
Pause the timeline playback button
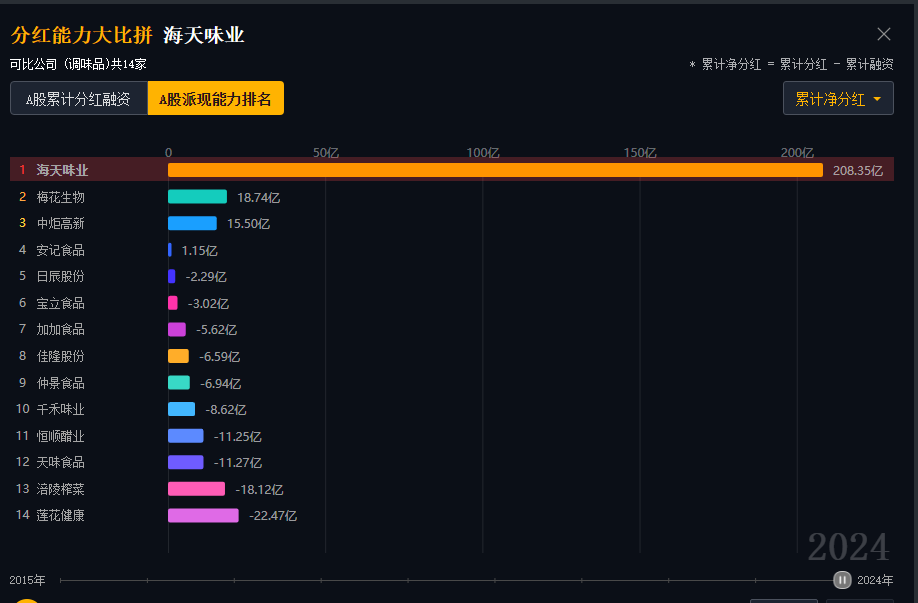(x=842, y=580)
